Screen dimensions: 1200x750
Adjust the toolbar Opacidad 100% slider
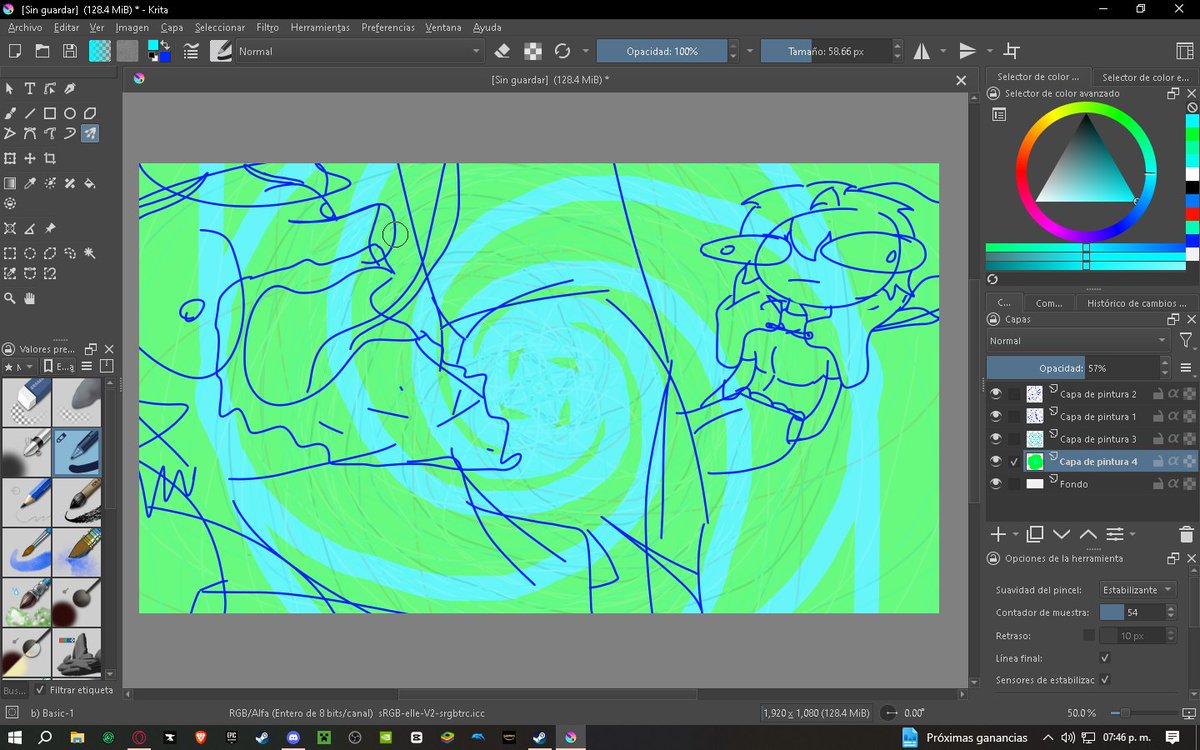[662, 51]
